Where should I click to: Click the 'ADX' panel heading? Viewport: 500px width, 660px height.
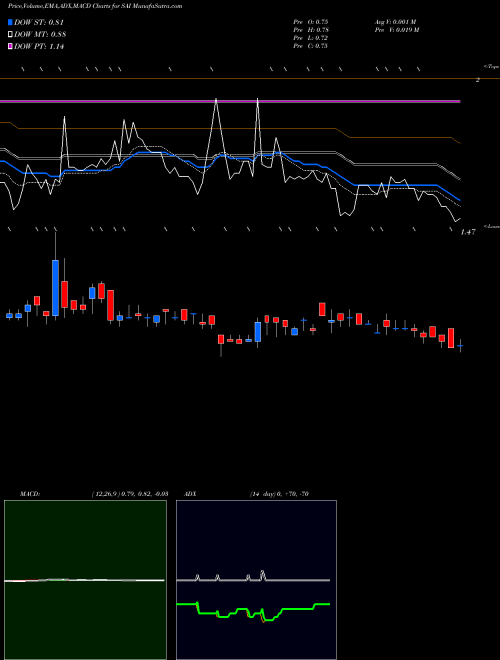tap(190, 494)
